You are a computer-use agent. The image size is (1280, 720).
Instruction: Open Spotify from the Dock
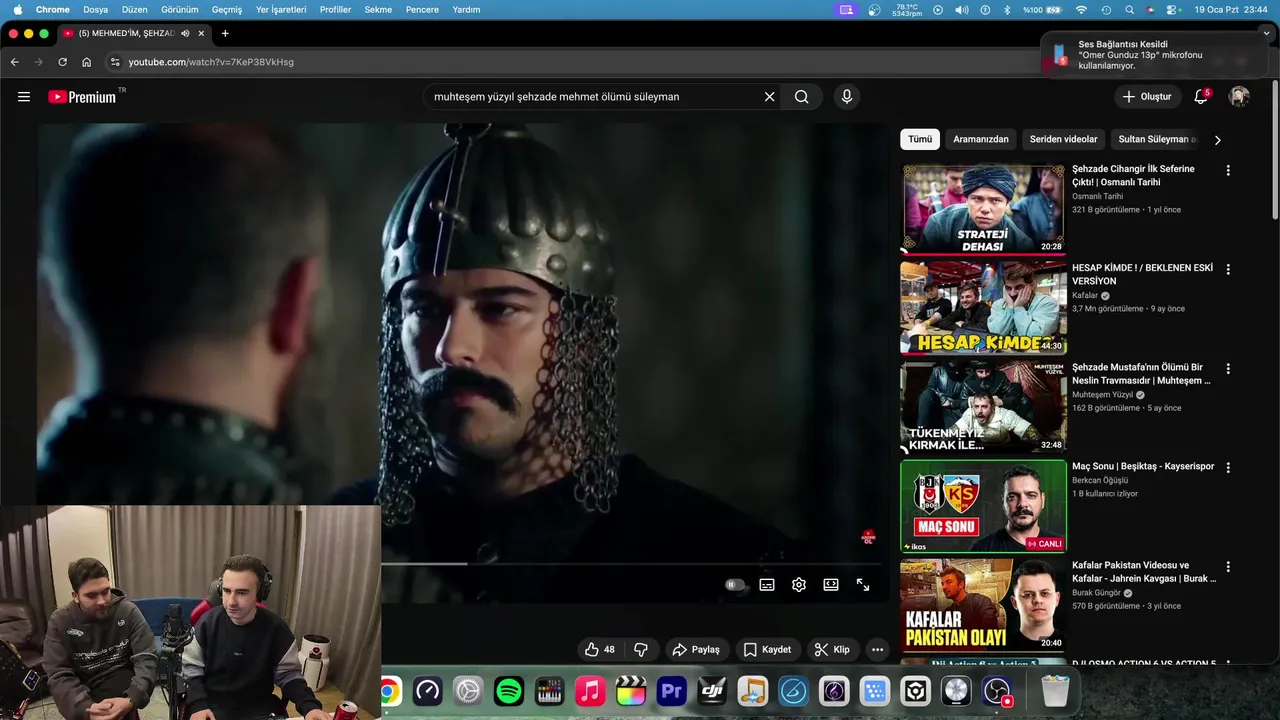[509, 691]
